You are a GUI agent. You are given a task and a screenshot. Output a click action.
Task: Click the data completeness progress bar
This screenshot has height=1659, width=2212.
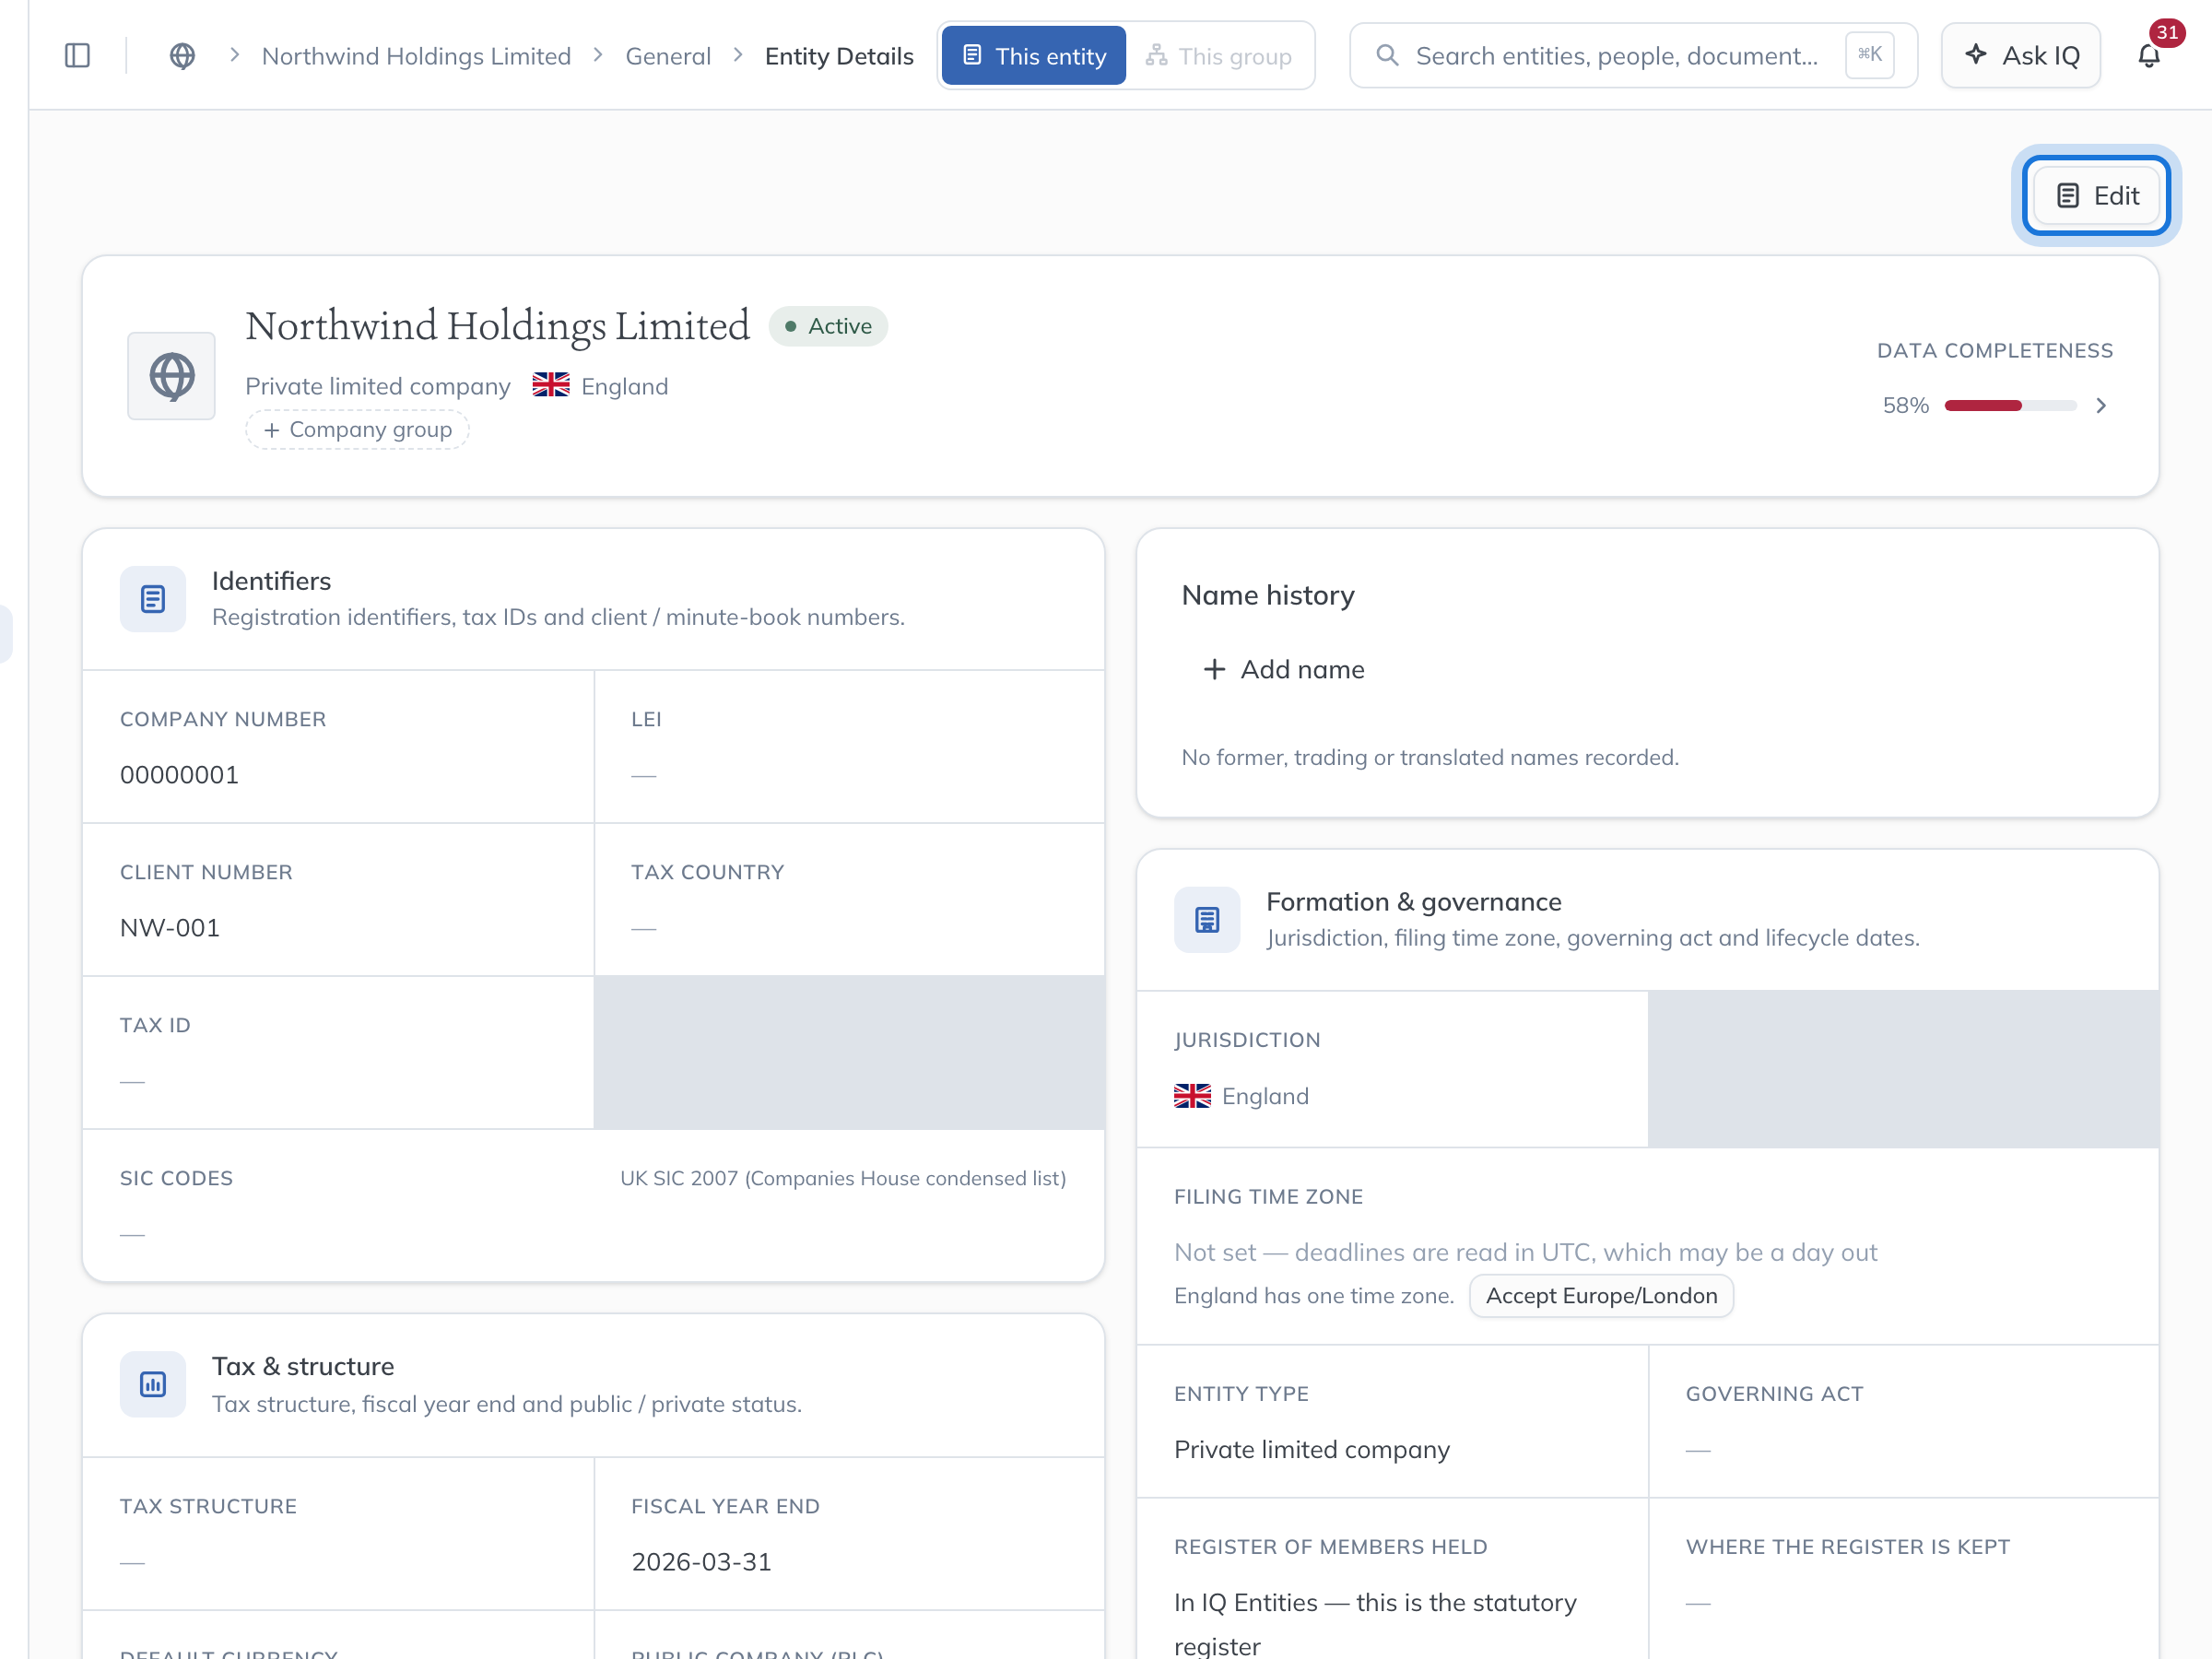pyautogui.click(x=2010, y=405)
